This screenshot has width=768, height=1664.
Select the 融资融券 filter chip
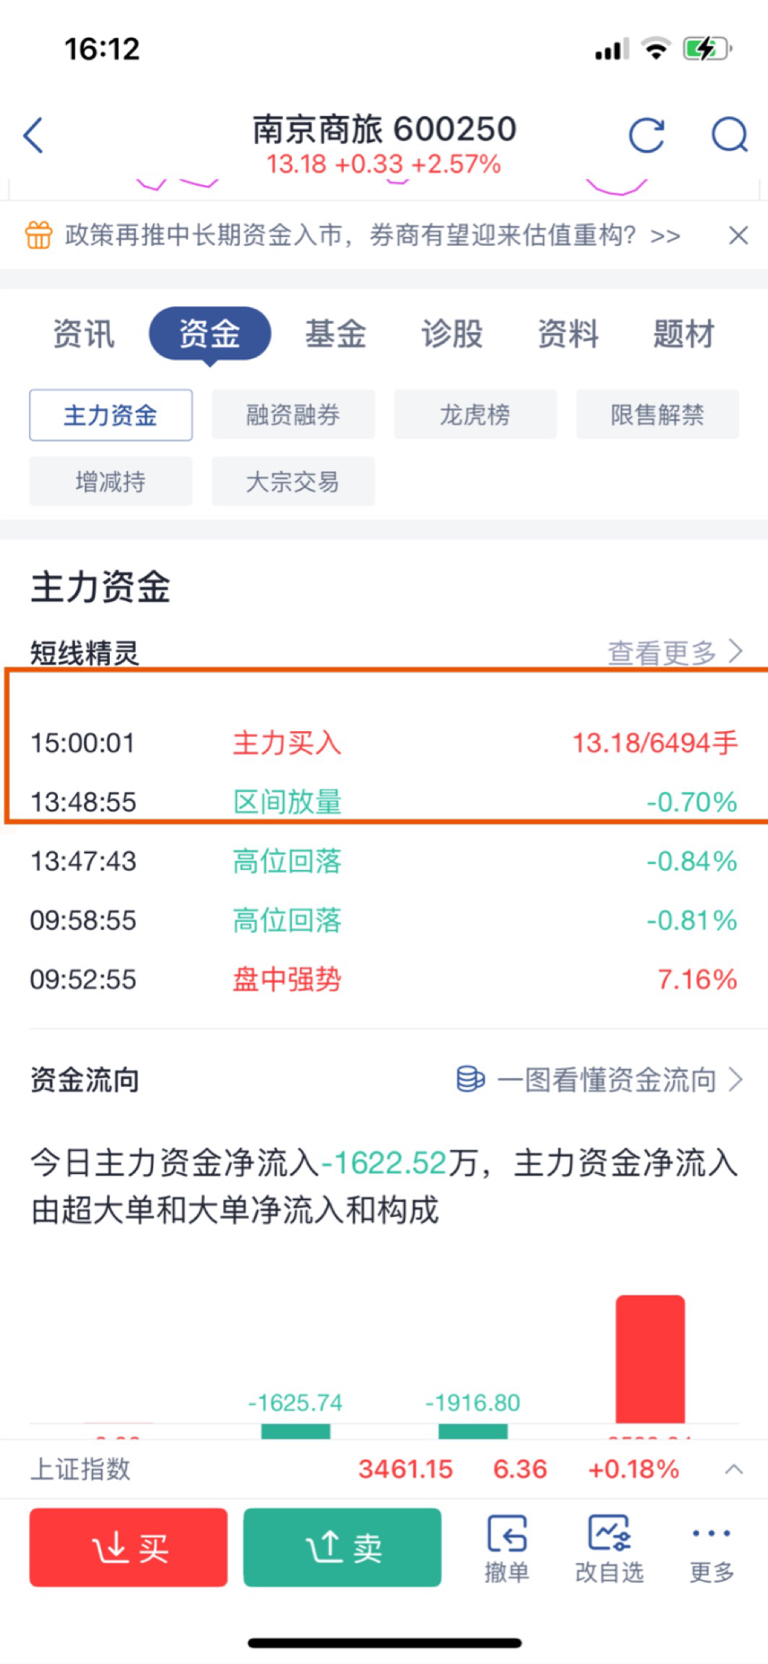pyautogui.click(x=293, y=415)
